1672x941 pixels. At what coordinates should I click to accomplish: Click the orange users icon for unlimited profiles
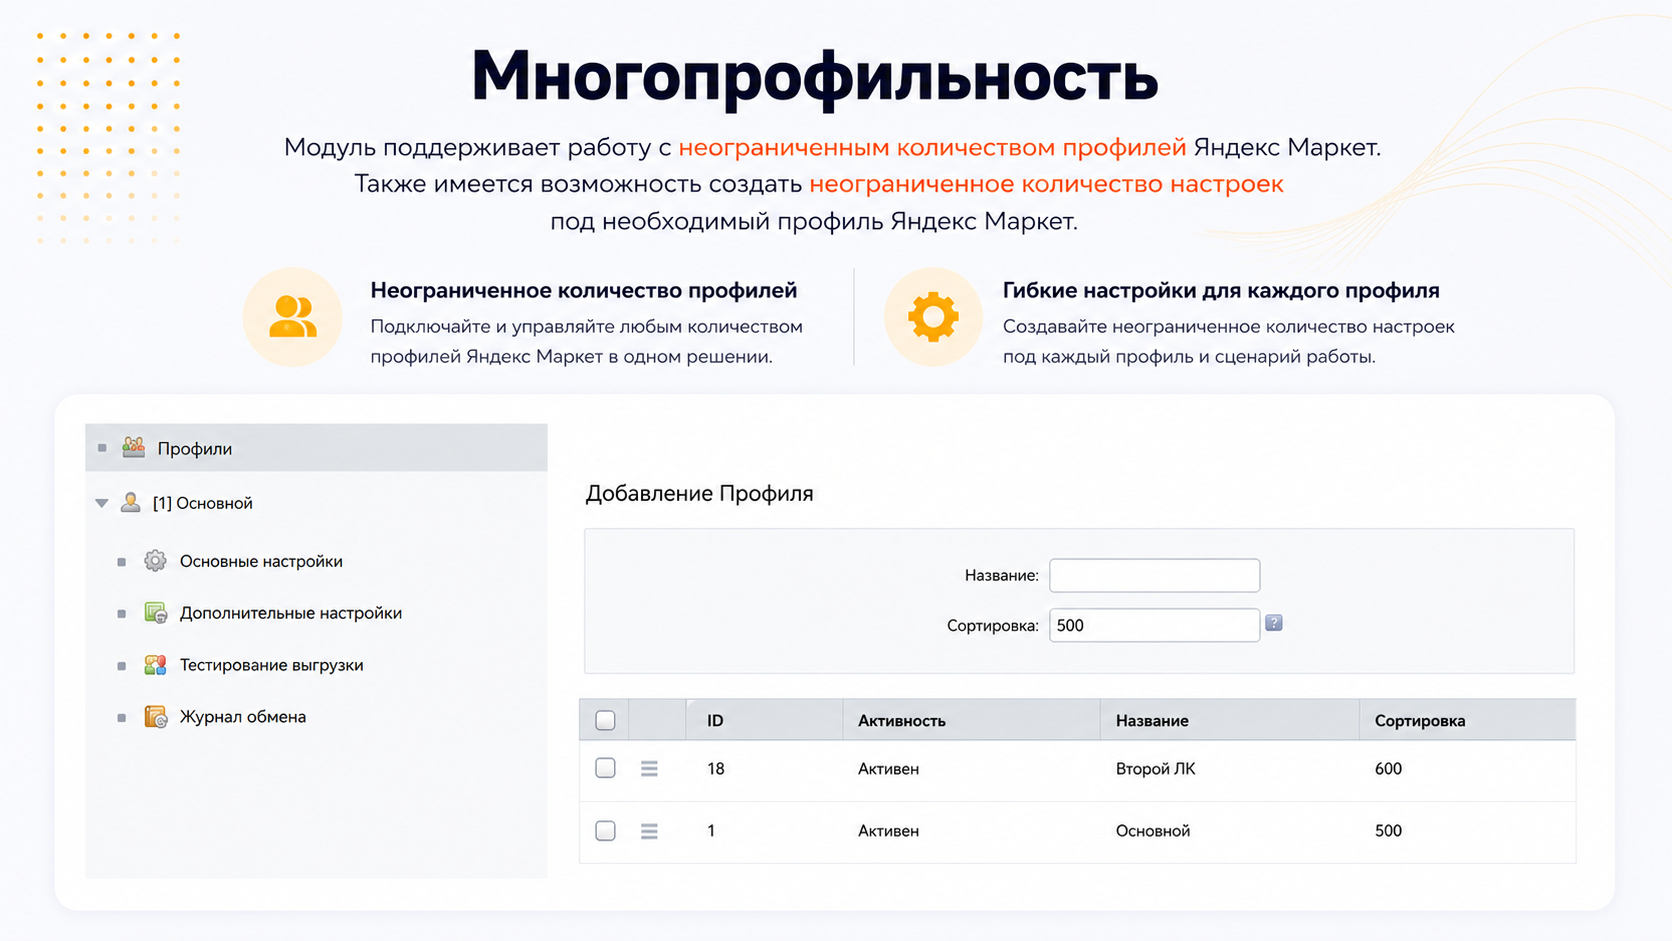click(292, 317)
